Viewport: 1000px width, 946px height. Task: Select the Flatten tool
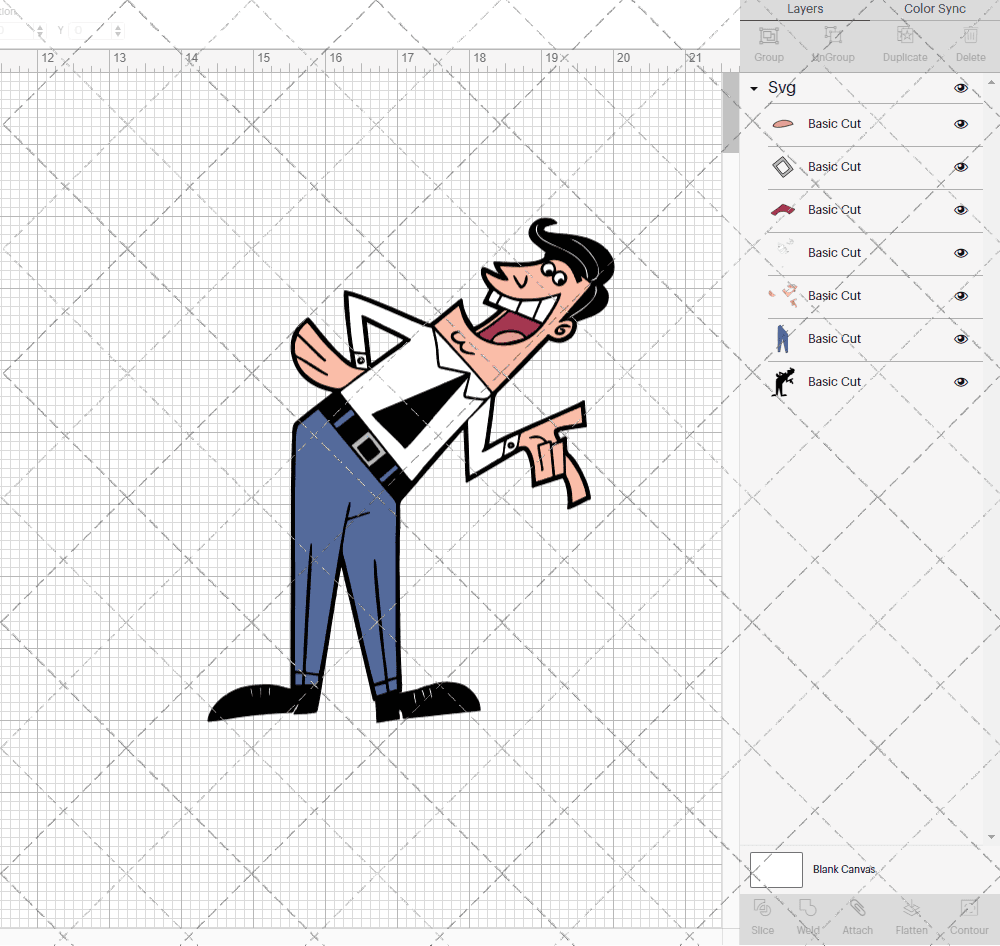(911, 908)
